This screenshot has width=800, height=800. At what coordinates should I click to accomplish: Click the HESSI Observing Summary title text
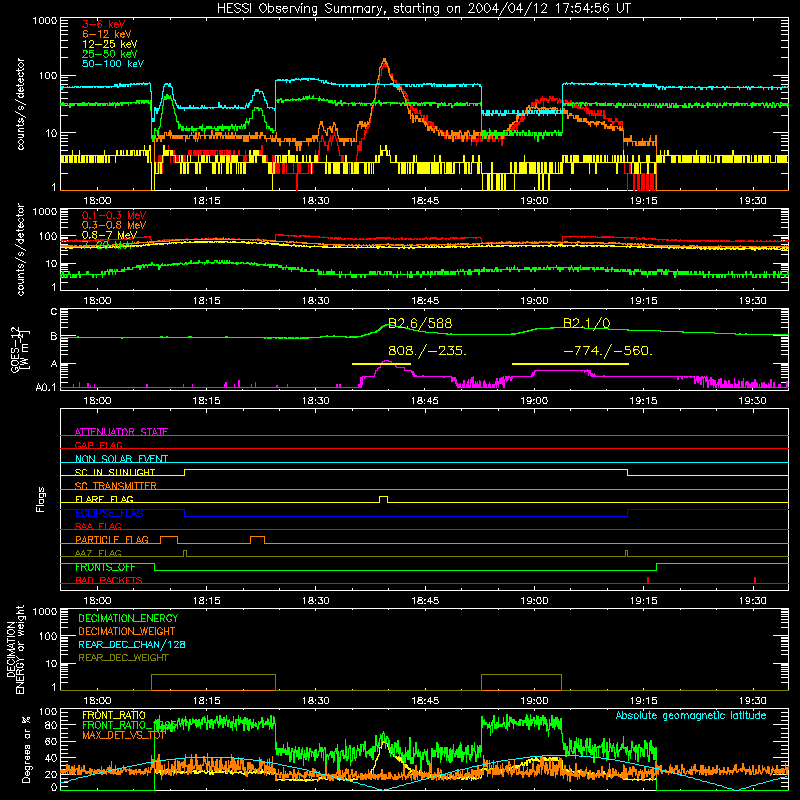423,9
